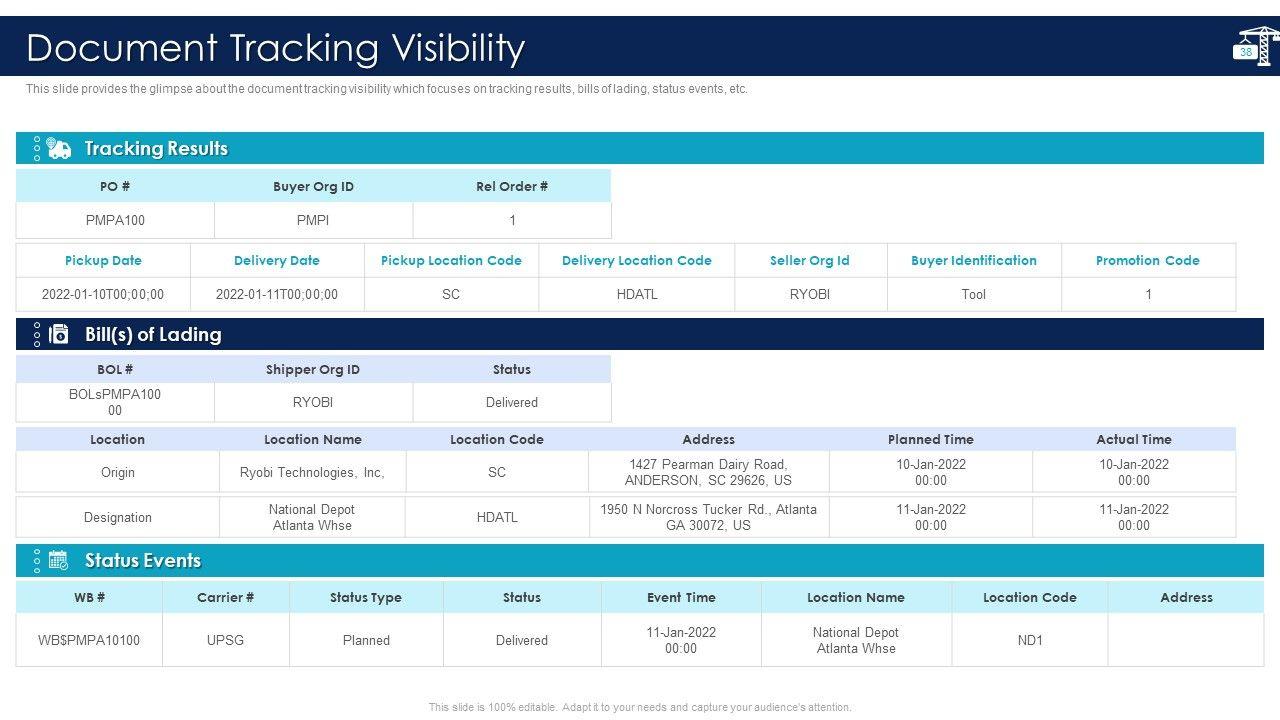Click the Pickup Date column header
This screenshot has width=1280, height=720.
click(103, 261)
